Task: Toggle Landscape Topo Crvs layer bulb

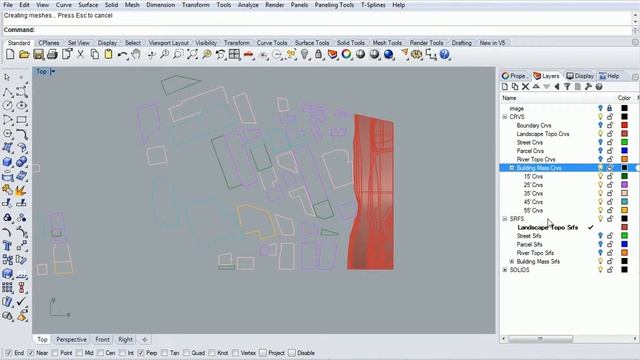Action: tap(600, 134)
